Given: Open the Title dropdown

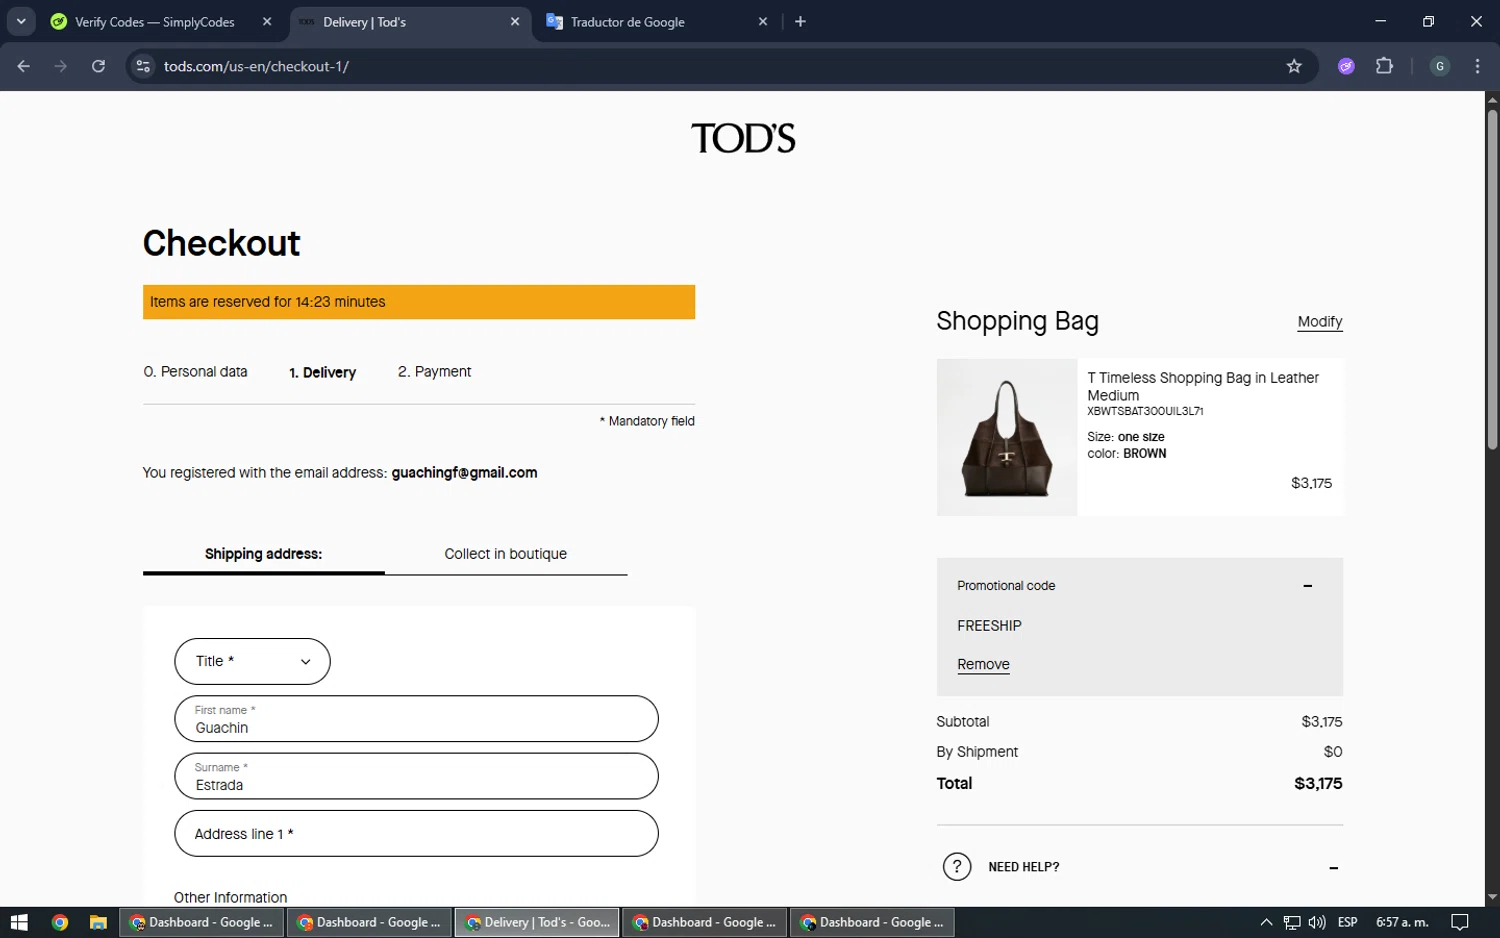Looking at the screenshot, I should tap(252, 661).
